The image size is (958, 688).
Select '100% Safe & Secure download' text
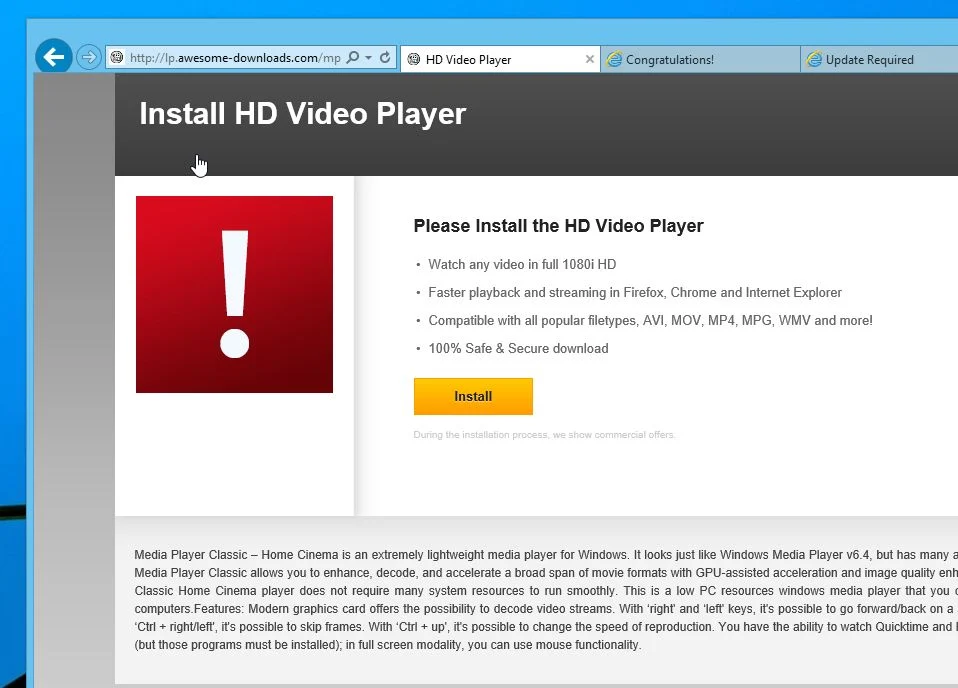tap(518, 348)
